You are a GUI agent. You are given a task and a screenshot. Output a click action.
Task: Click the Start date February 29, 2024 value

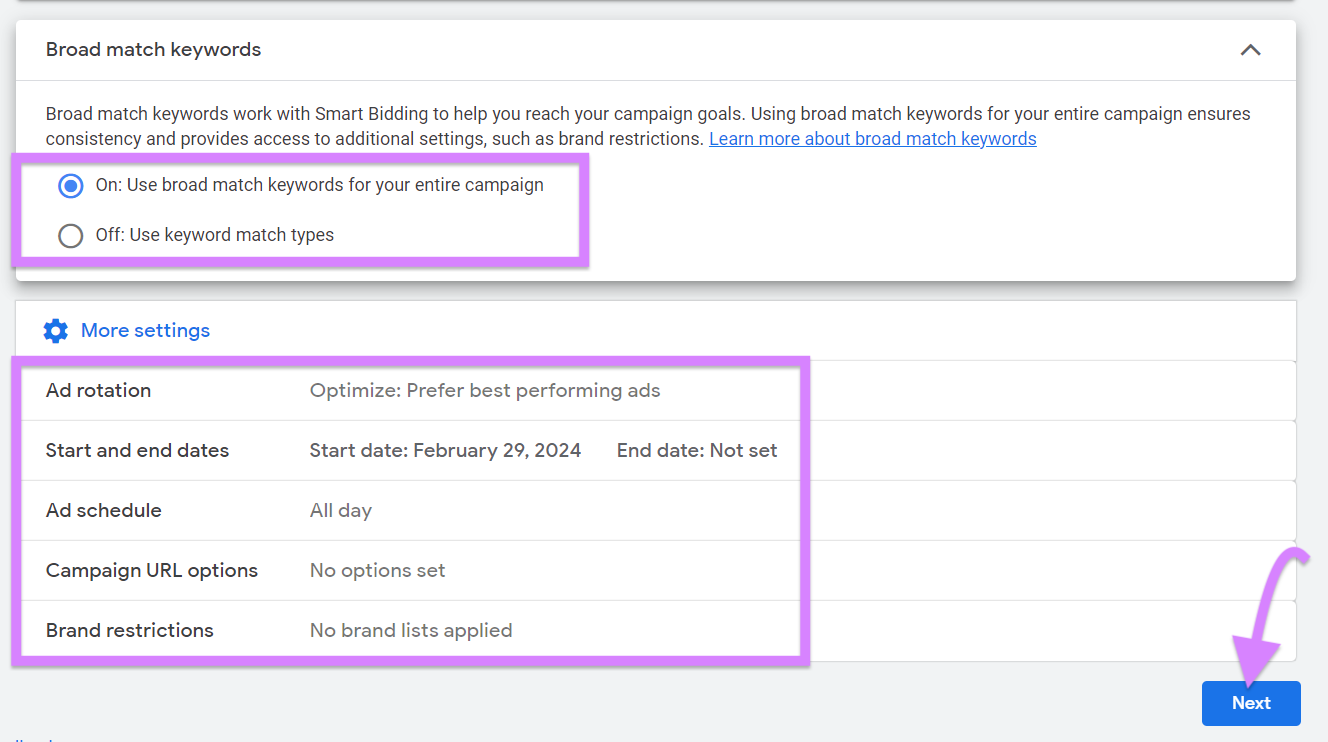tap(445, 450)
